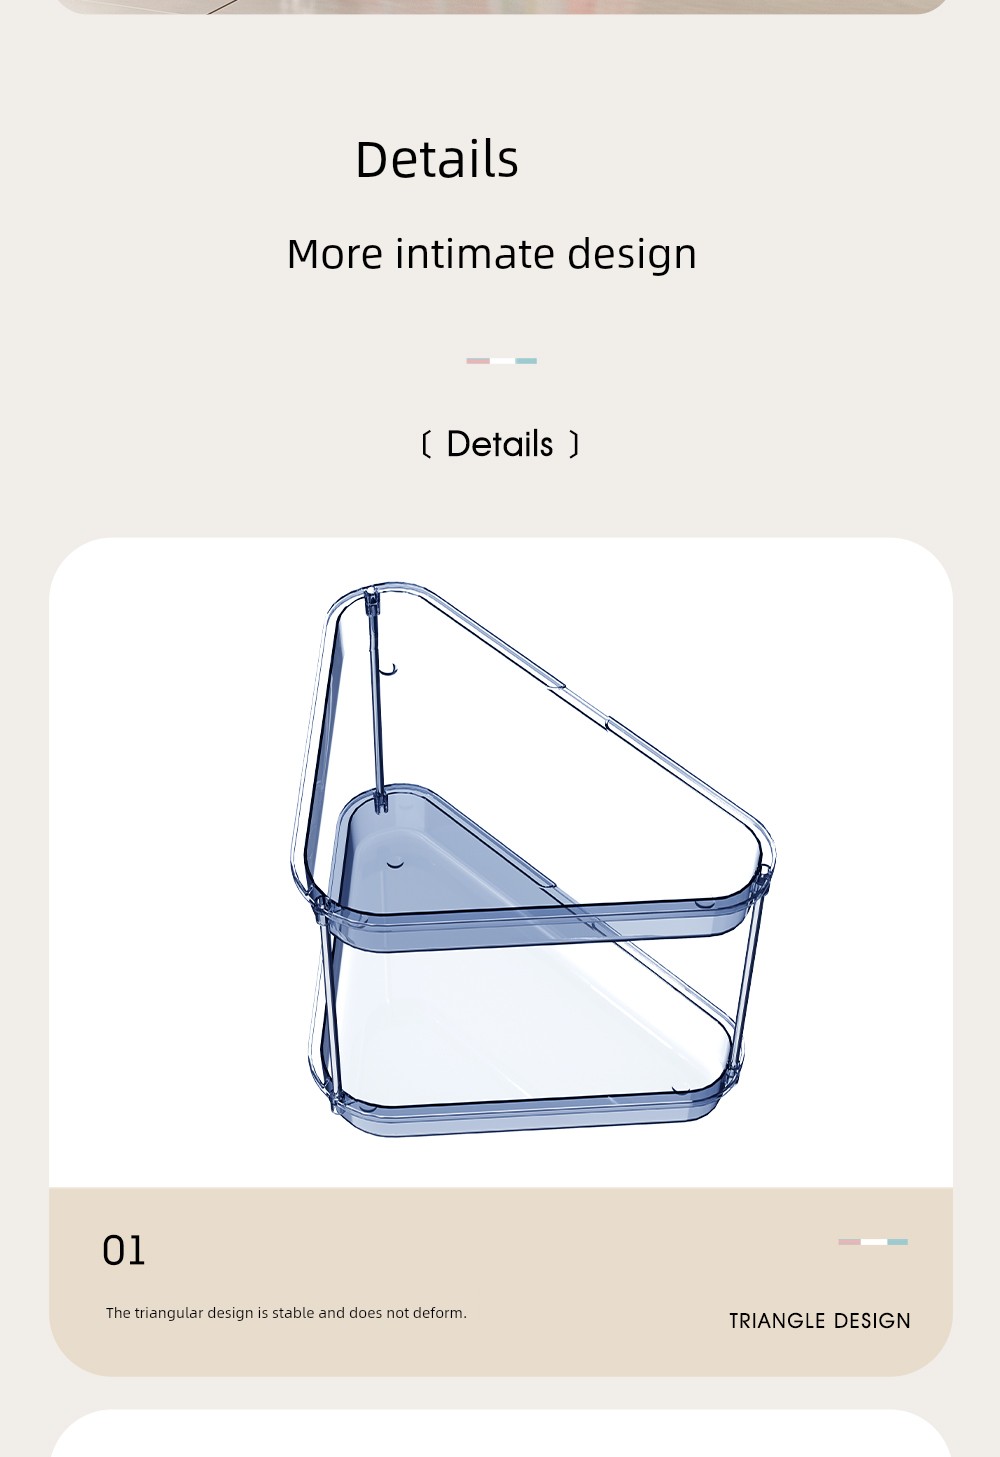Click the teal segment of the center divider
This screenshot has height=1457, width=1000.
point(526,361)
